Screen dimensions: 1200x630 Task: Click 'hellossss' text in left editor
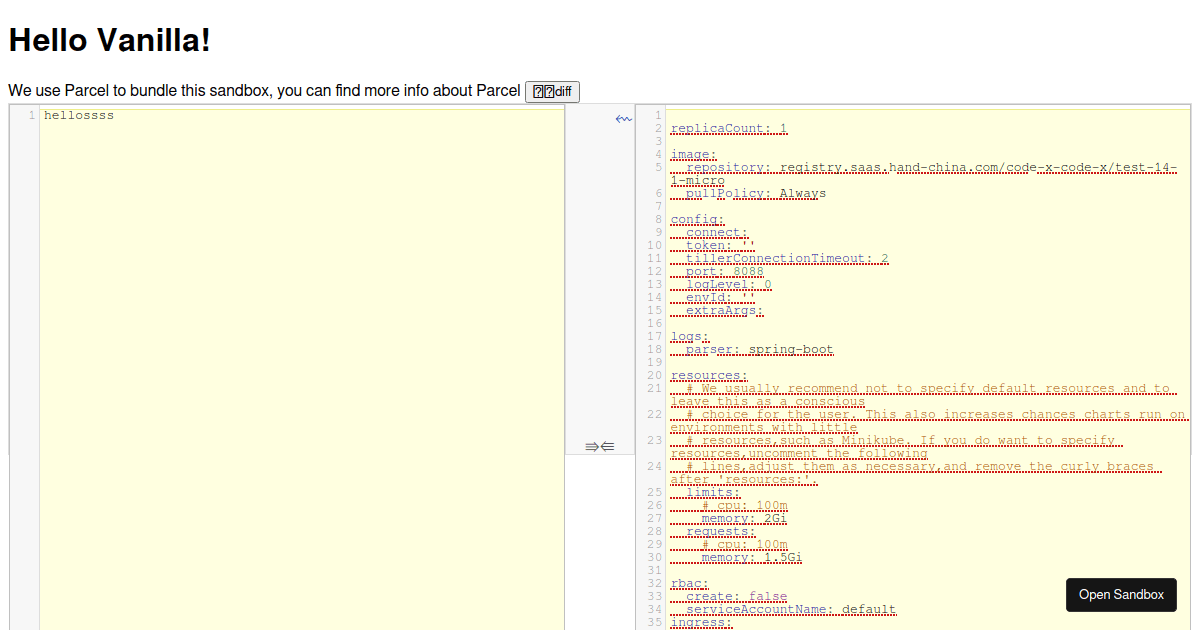(79, 115)
